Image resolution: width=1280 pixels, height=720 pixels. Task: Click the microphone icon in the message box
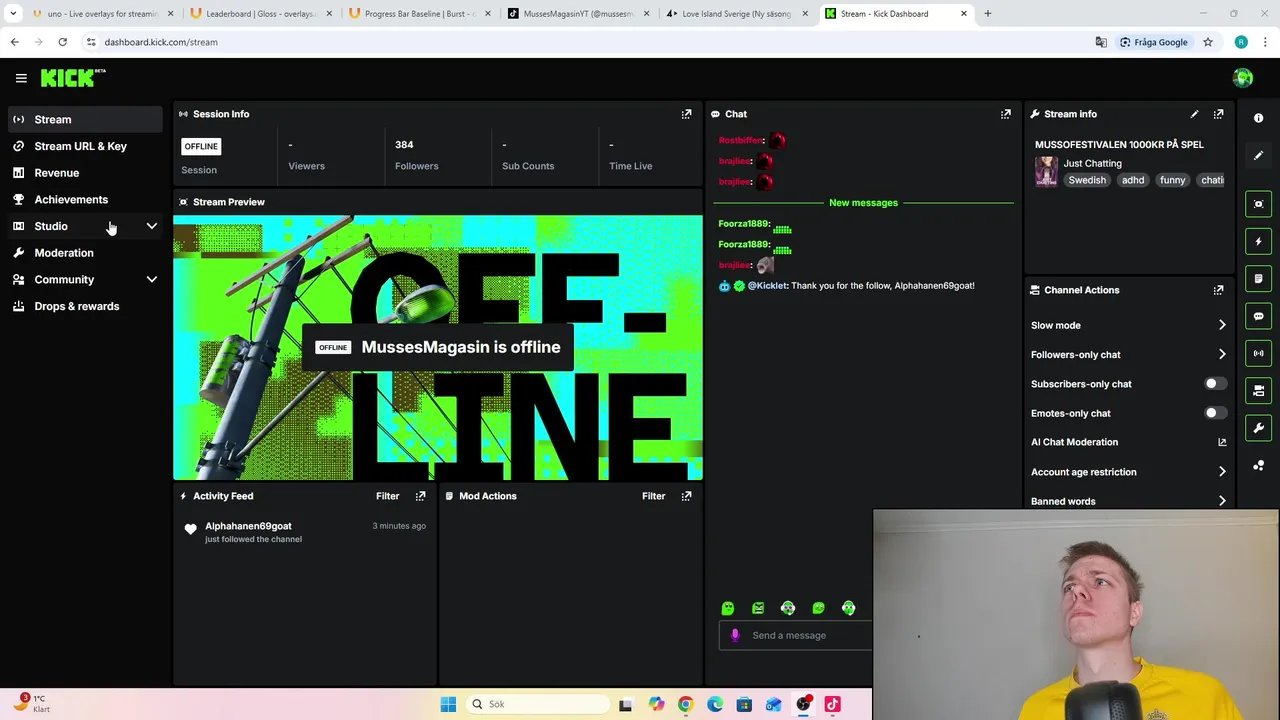735,635
